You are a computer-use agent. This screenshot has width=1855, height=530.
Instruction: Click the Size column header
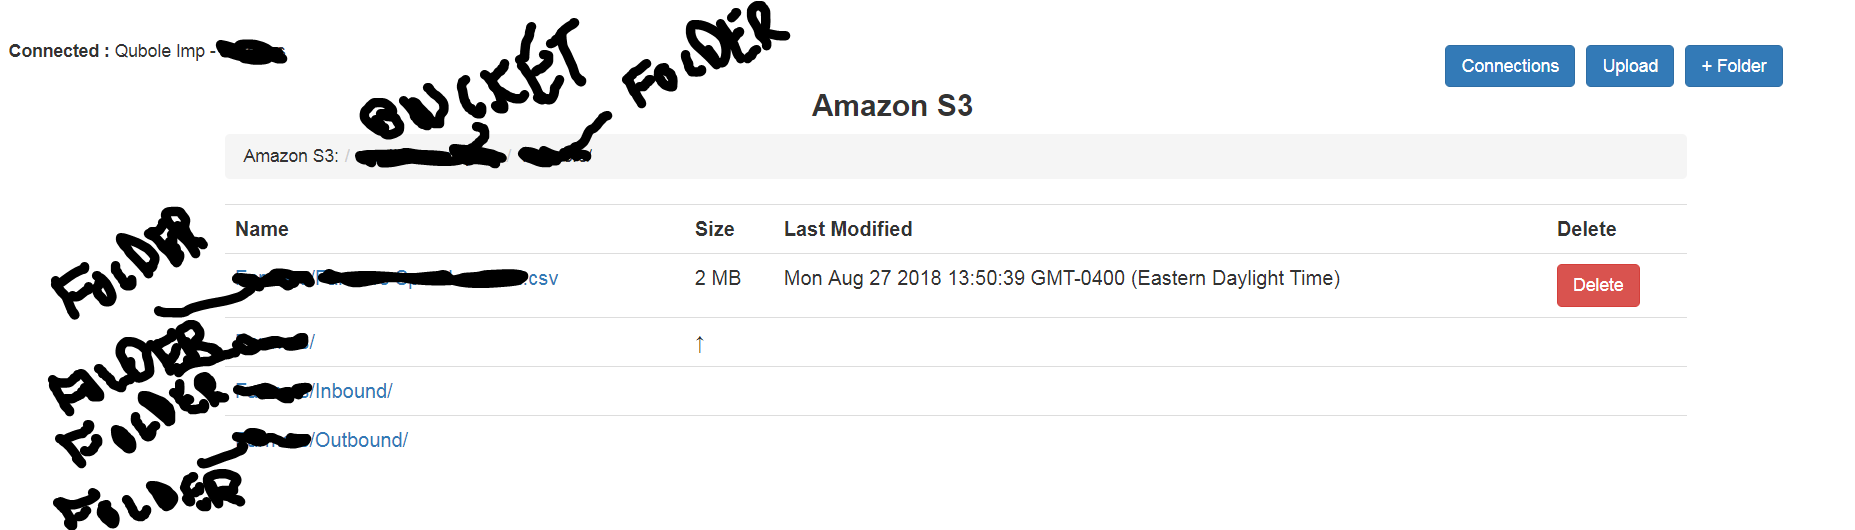(714, 229)
